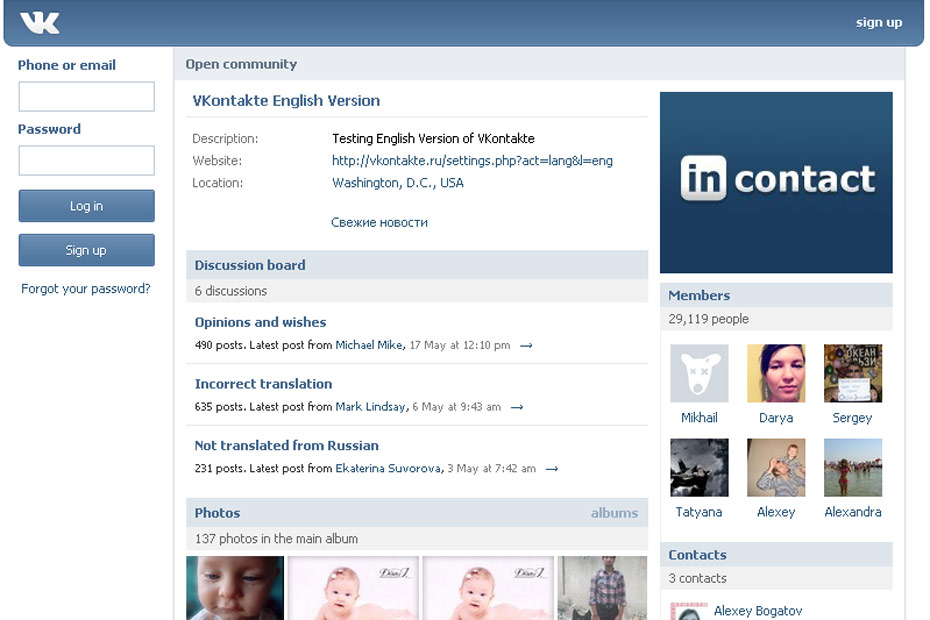This screenshot has height=620, width=930.
Task: Open Alexandra's beach member photo
Action: 853,468
